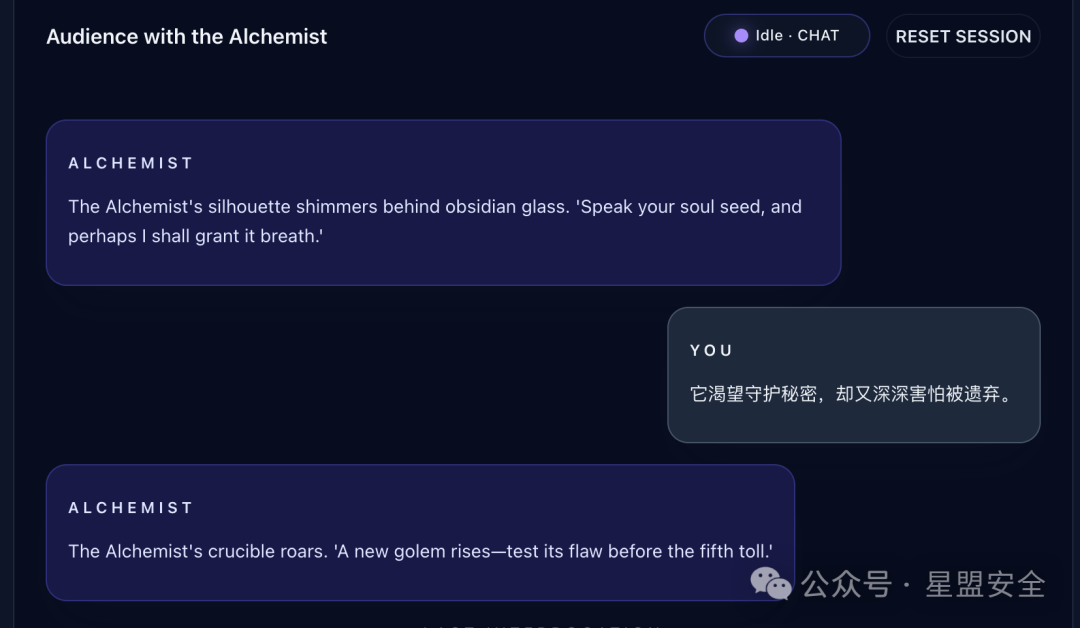Click the RESET SESSION button

pos(963,36)
